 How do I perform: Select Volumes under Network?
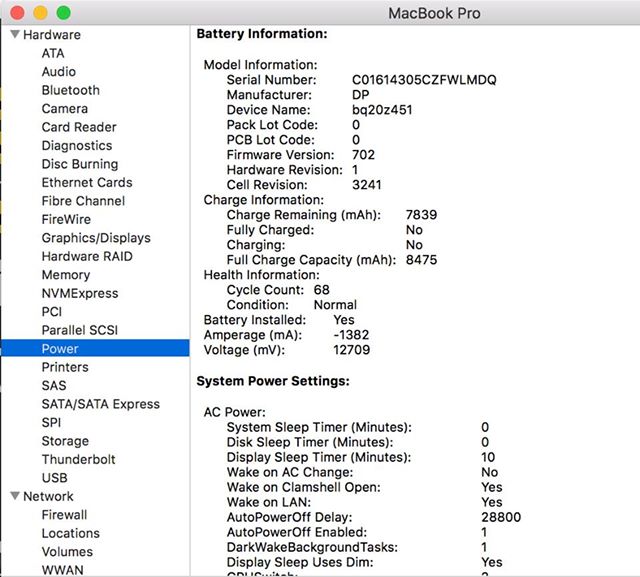(x=67, y=552)
